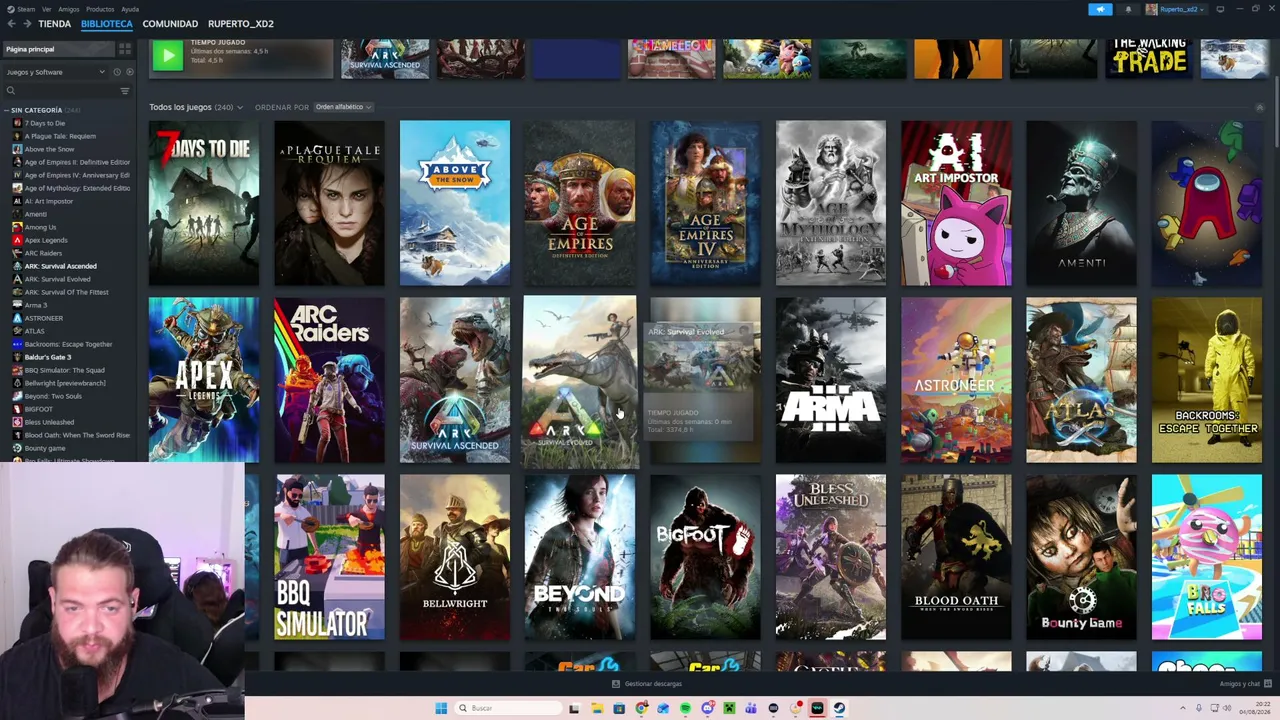
Task: Show ready-to-play games filter icon
Action: click(129, 72)
